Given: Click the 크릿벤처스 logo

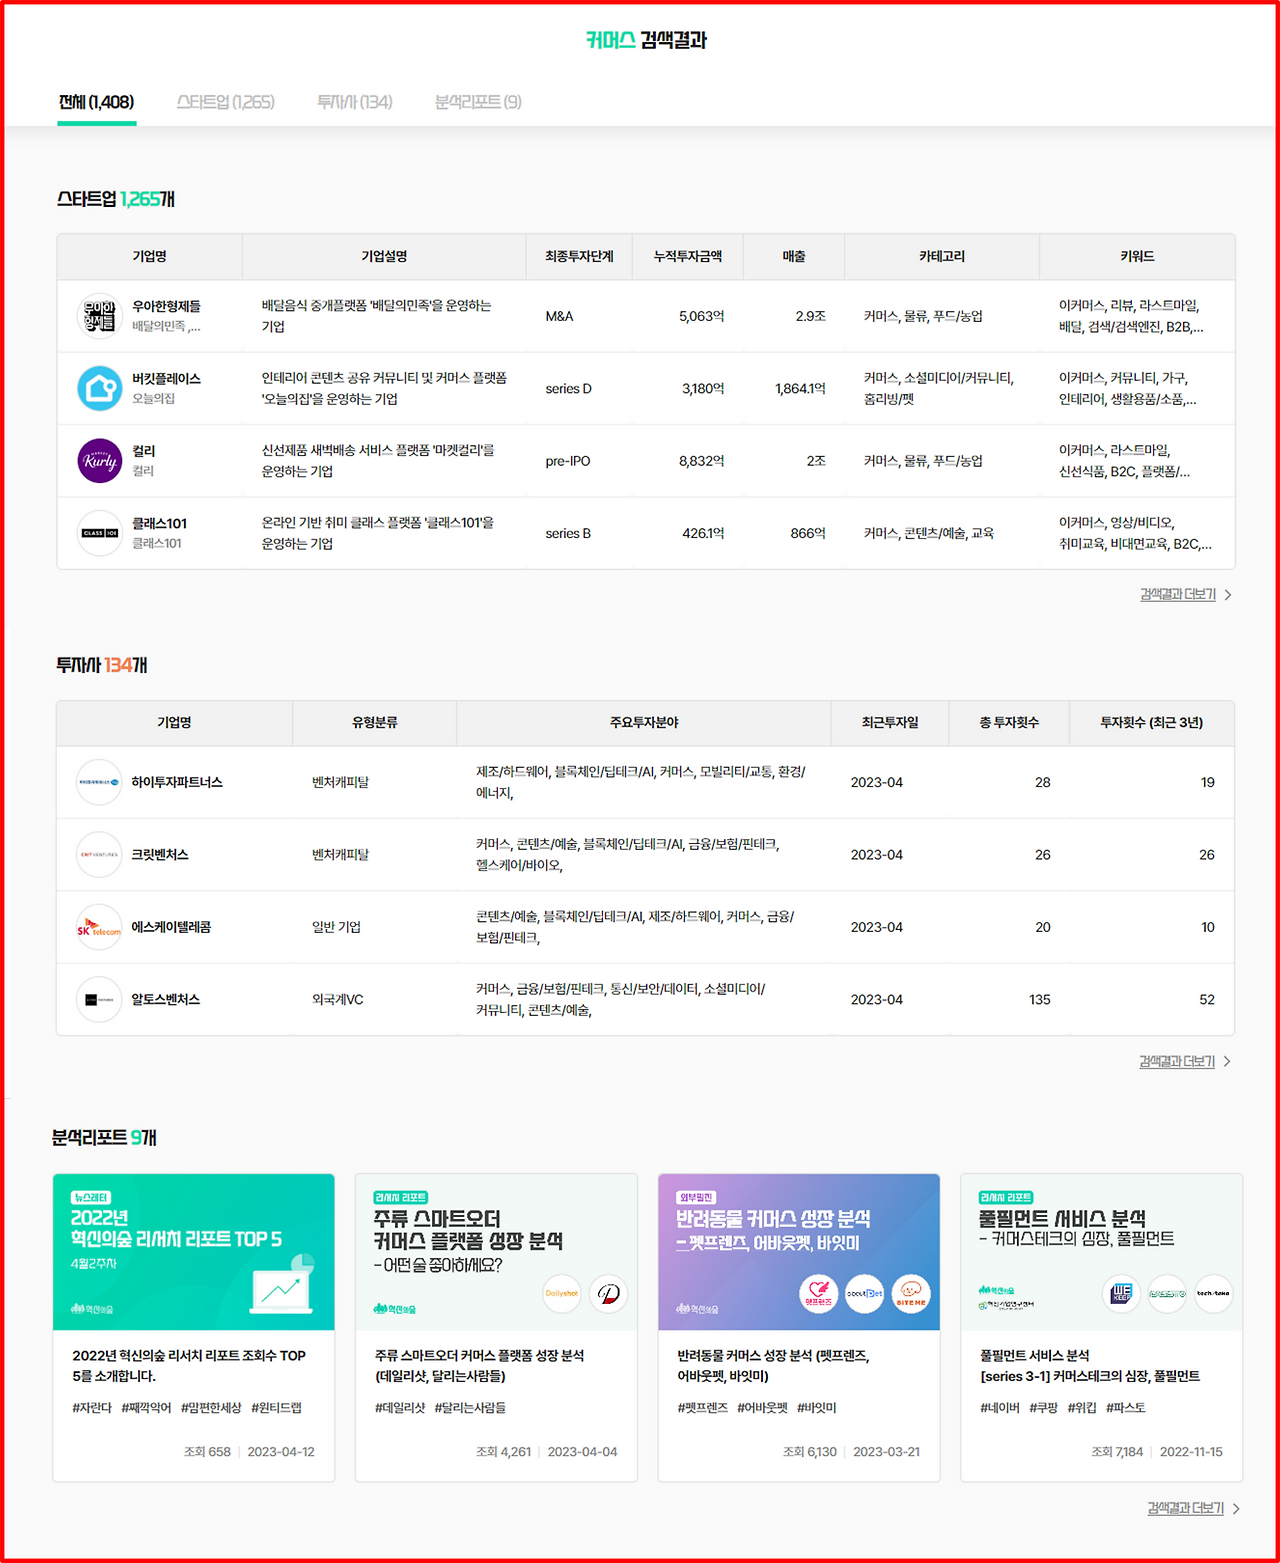Looking at the screenshot, I should tap(99, 855).
